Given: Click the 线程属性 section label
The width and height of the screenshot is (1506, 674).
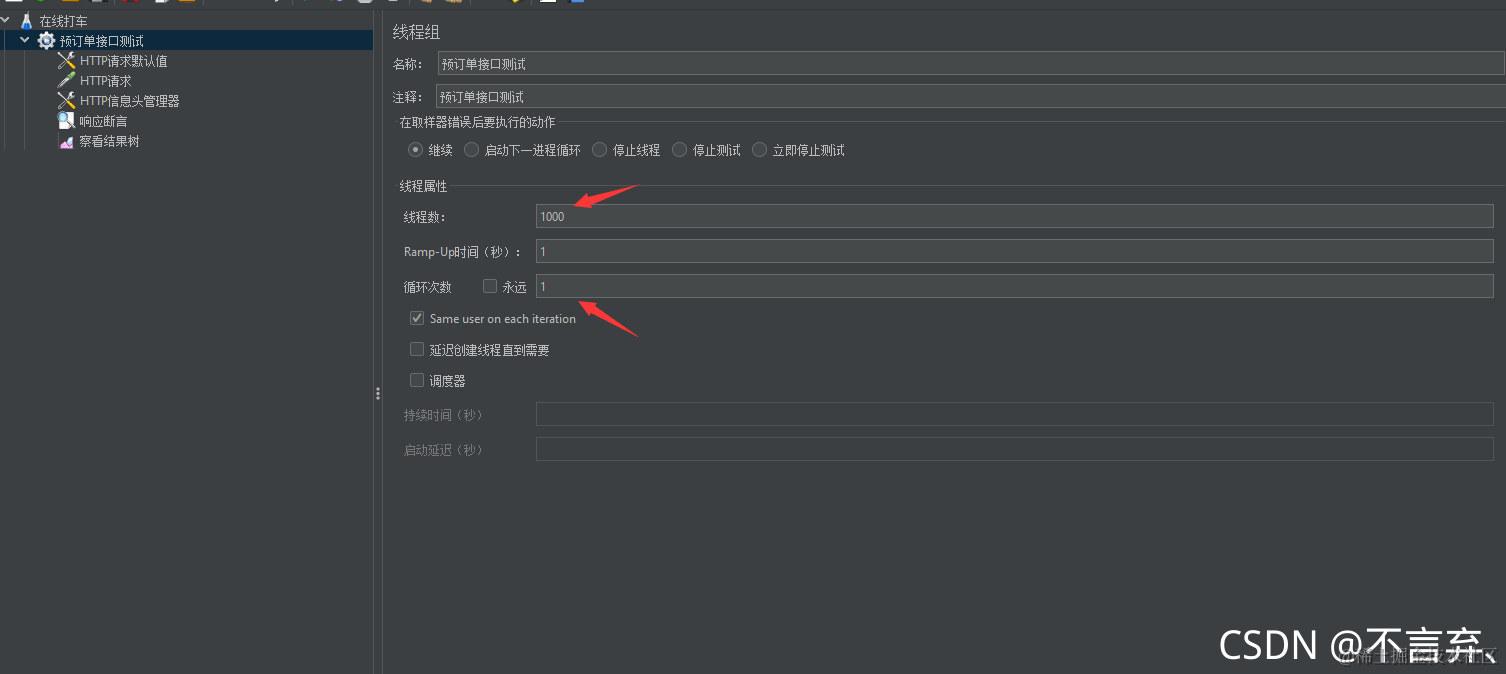Looking at the screenshot, I should point(424,186).
